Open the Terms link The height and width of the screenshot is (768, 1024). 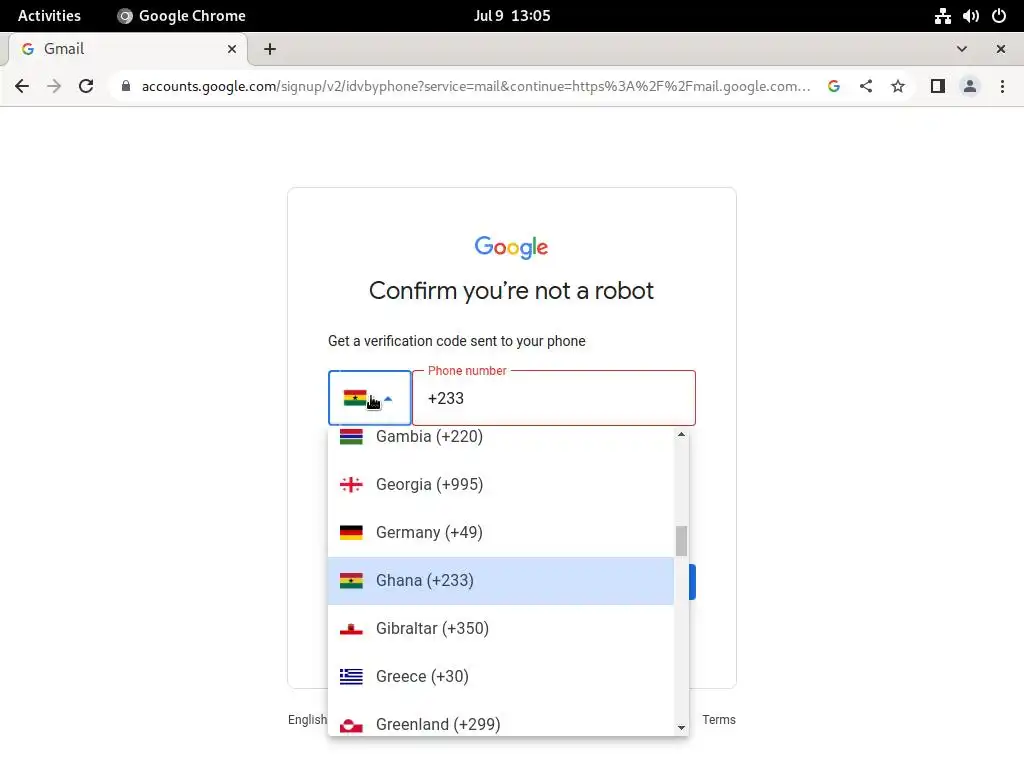pyautogui.click(x=719, y=720)
